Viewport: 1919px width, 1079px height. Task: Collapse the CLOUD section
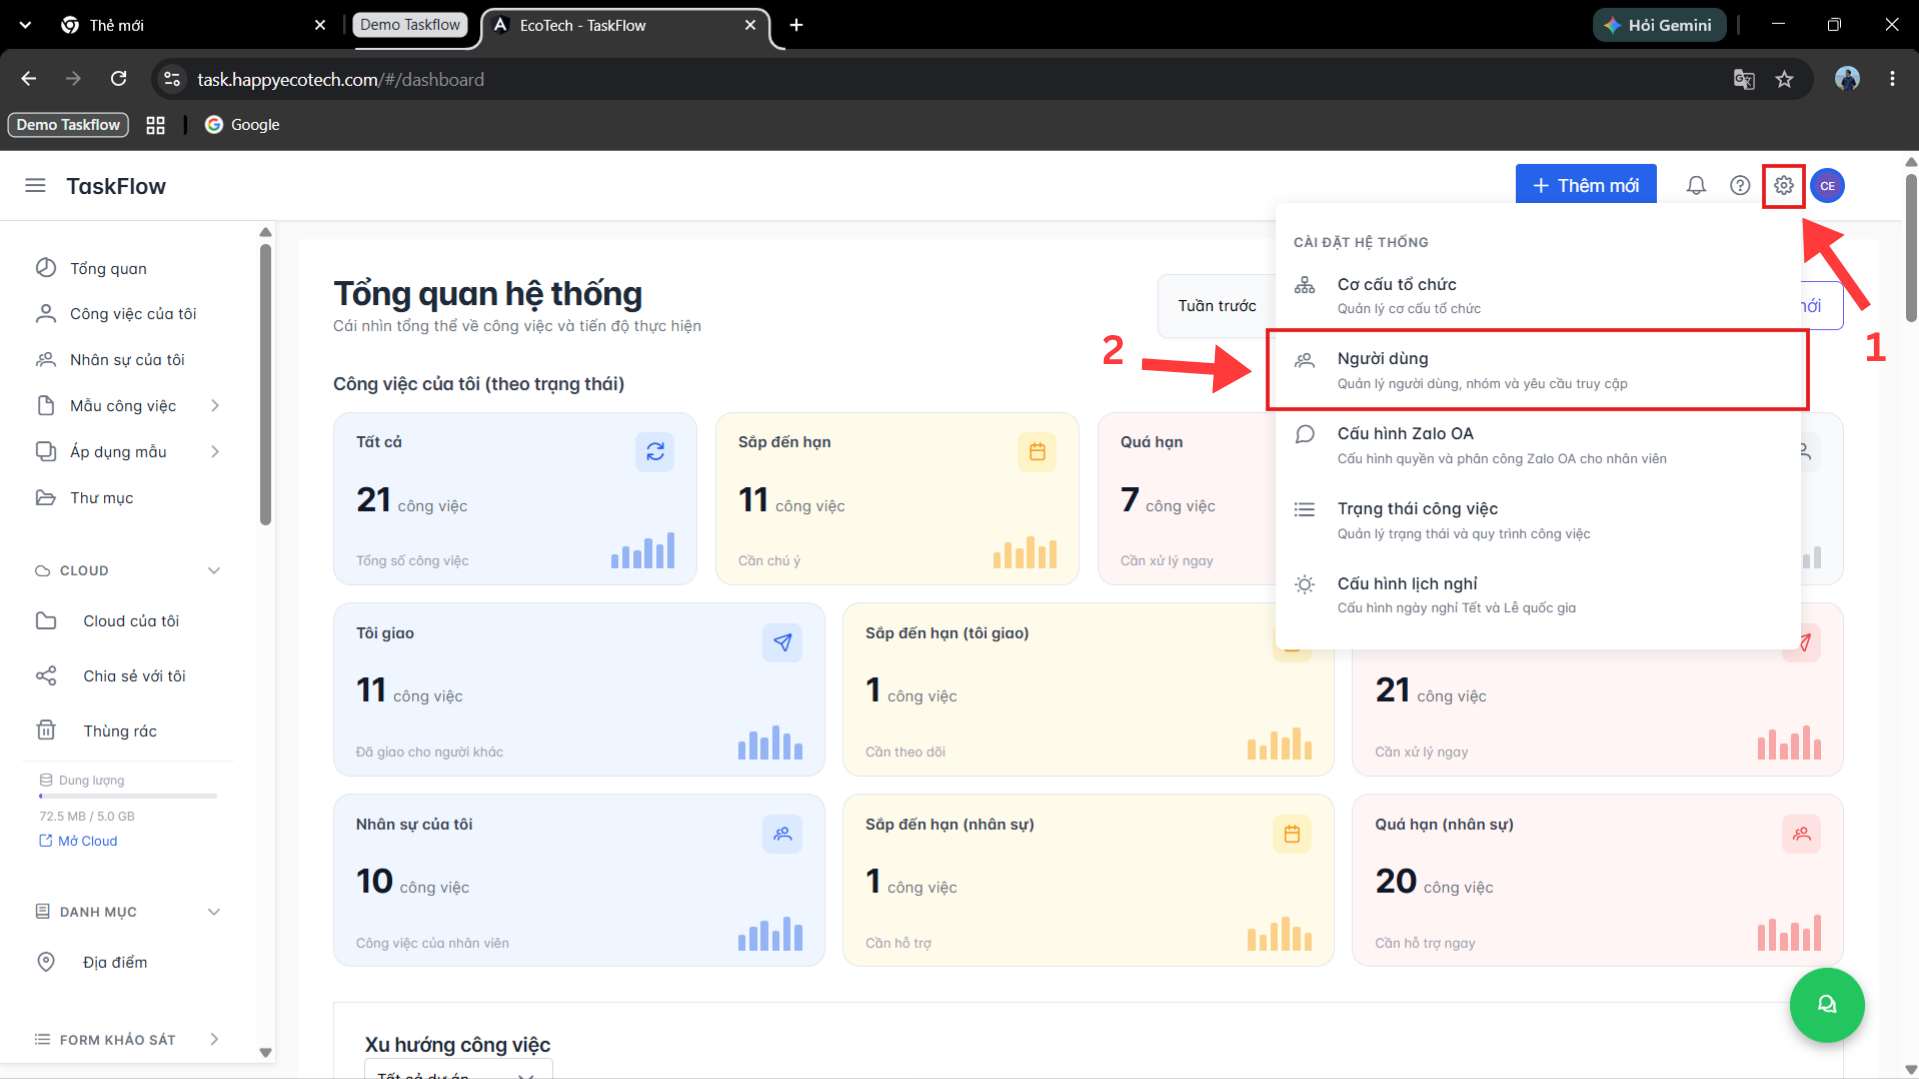point(214,571)
